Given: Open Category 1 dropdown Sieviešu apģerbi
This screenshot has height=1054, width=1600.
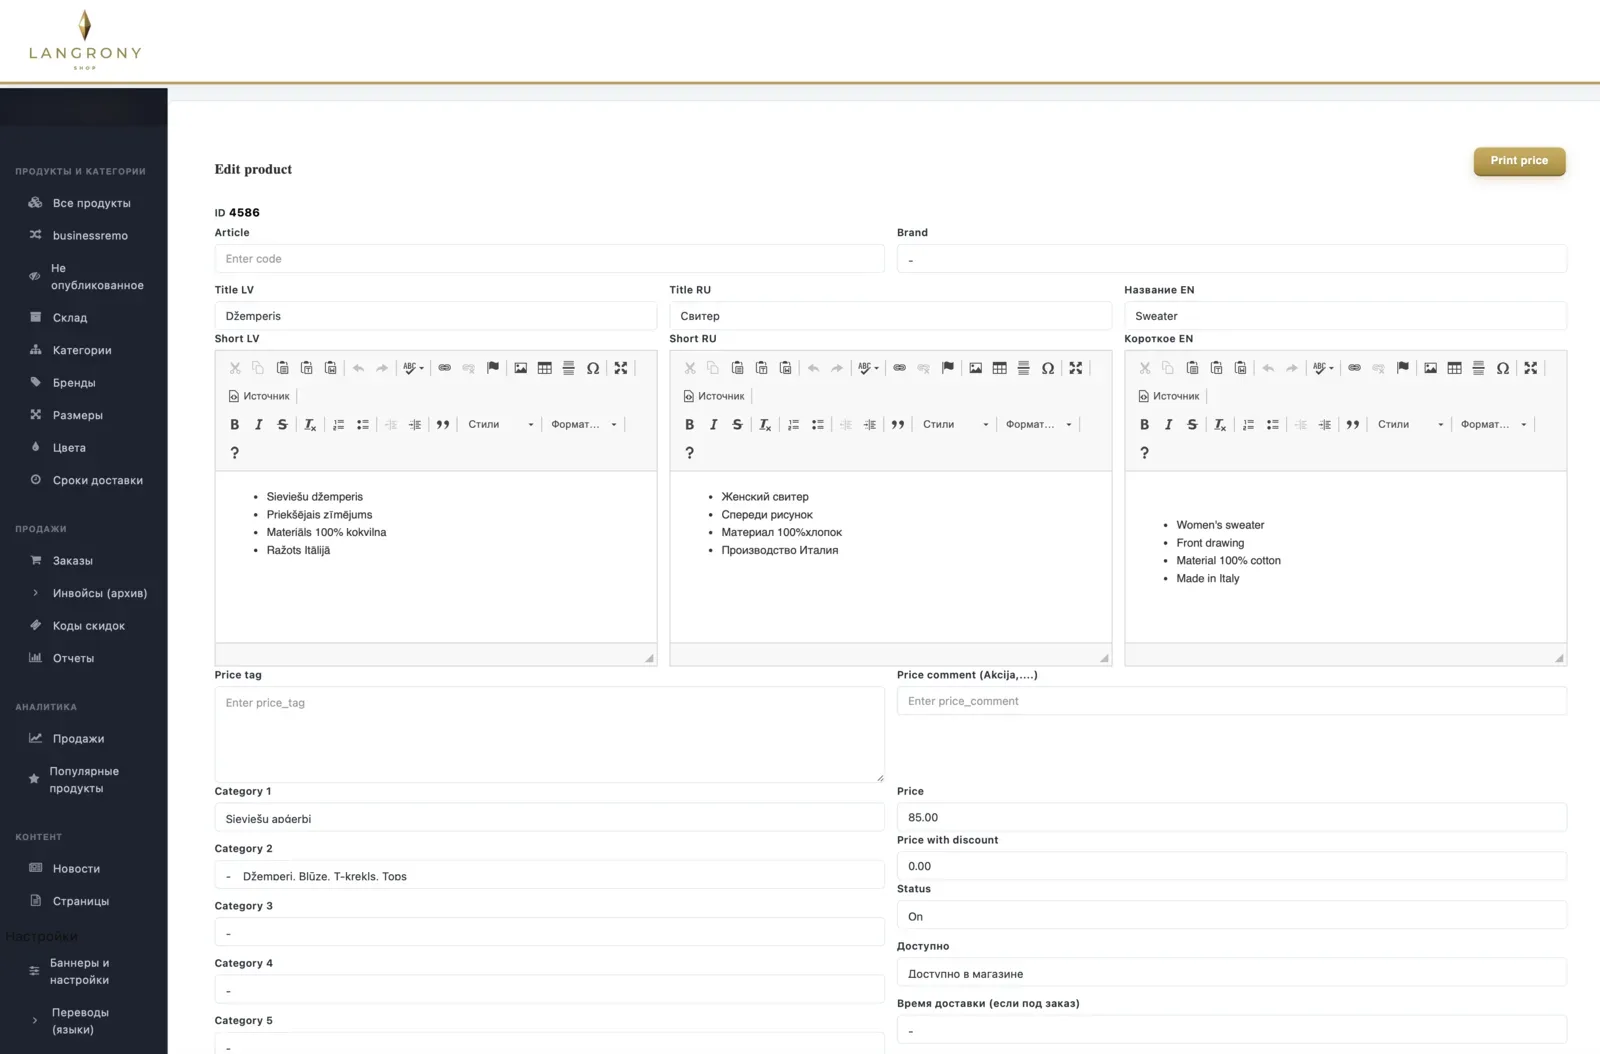Looking at the screenshot, I should [x=549, y=818].
